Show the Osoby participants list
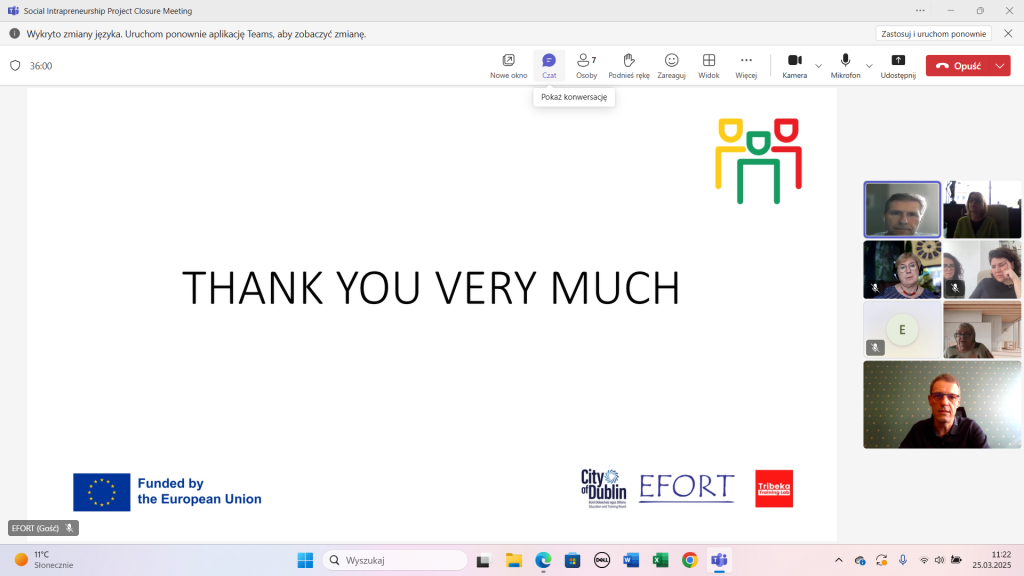Image resolution: width=1024 pixels, height=576 pixels. point(586,65)
